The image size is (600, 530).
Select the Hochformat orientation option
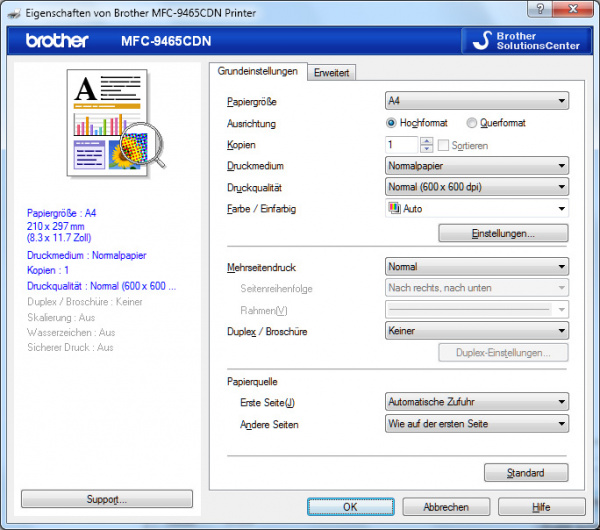point(392,123)
